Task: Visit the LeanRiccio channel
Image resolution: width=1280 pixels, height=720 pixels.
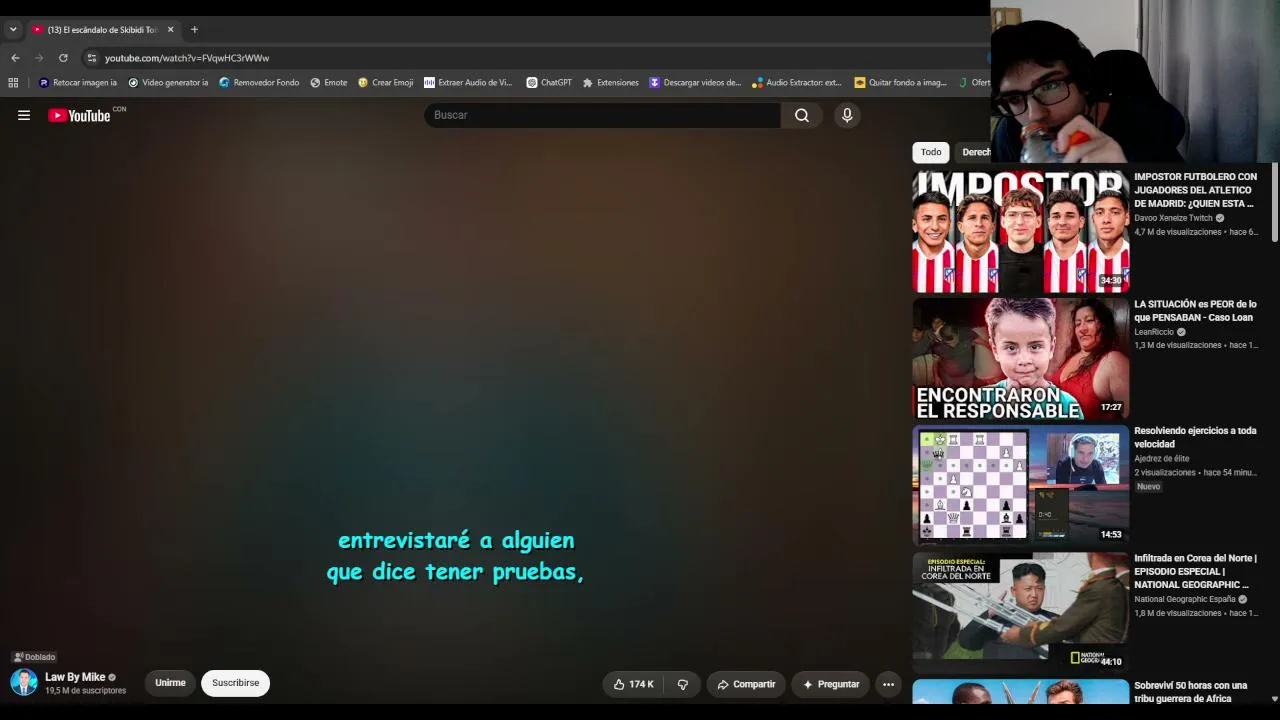Action: (x=1154, y=332)
